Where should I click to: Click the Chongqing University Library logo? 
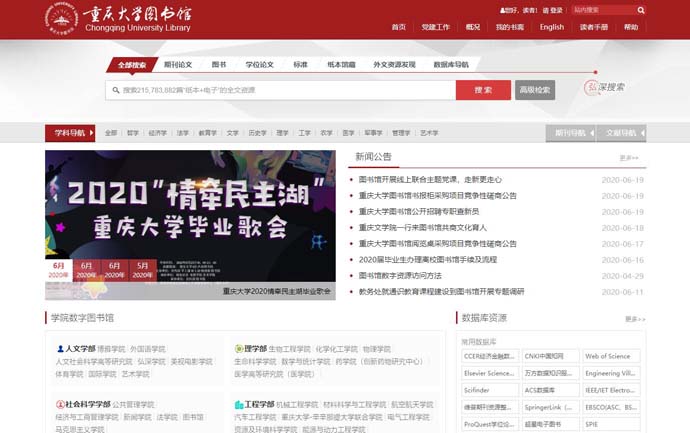118,19
